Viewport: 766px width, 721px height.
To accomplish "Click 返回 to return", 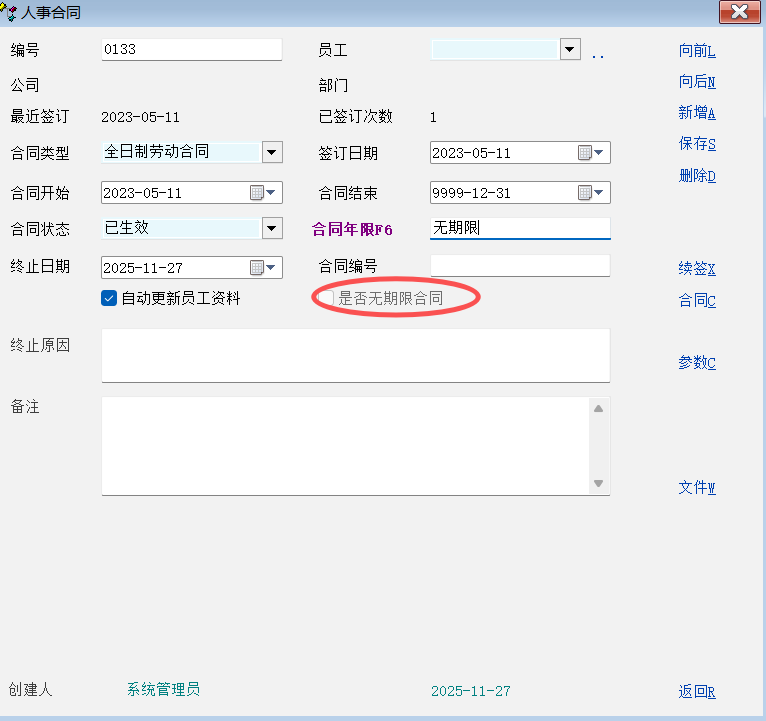I will (x=697, y=691).
